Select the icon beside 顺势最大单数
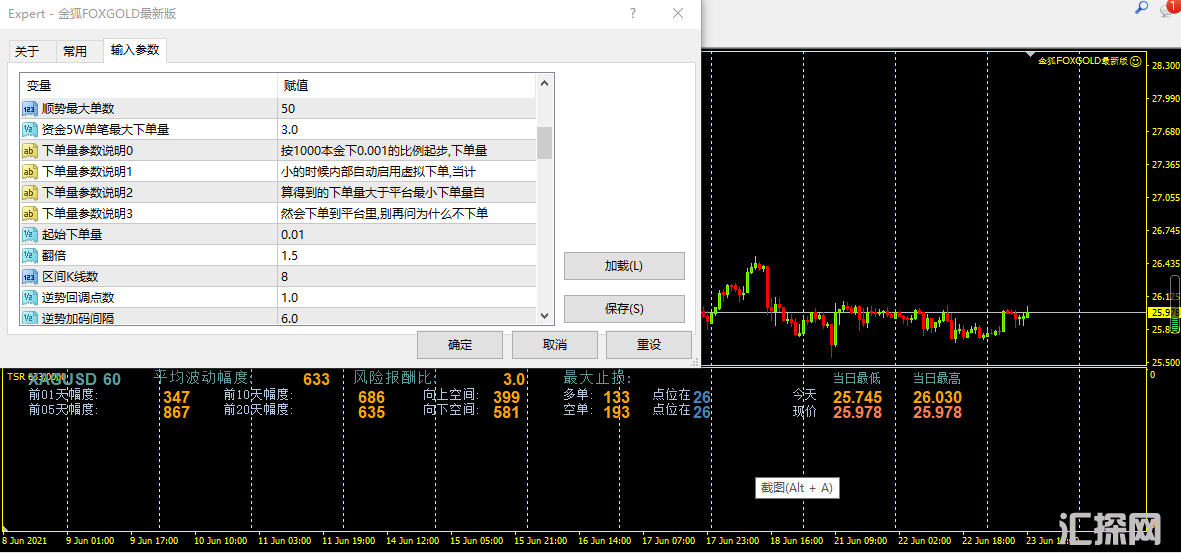The width and height of the screenshot is (1181, 553). (30, 108)
